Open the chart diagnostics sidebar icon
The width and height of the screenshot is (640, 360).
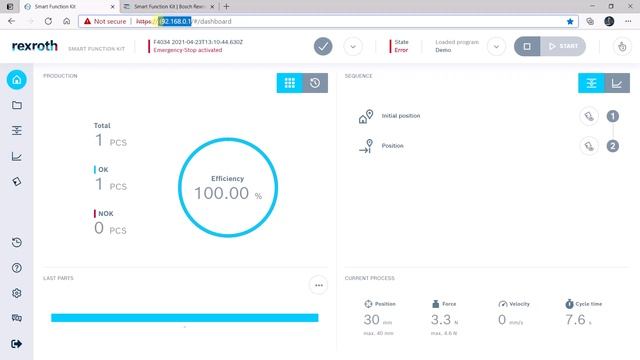click(x=17, y=156)
